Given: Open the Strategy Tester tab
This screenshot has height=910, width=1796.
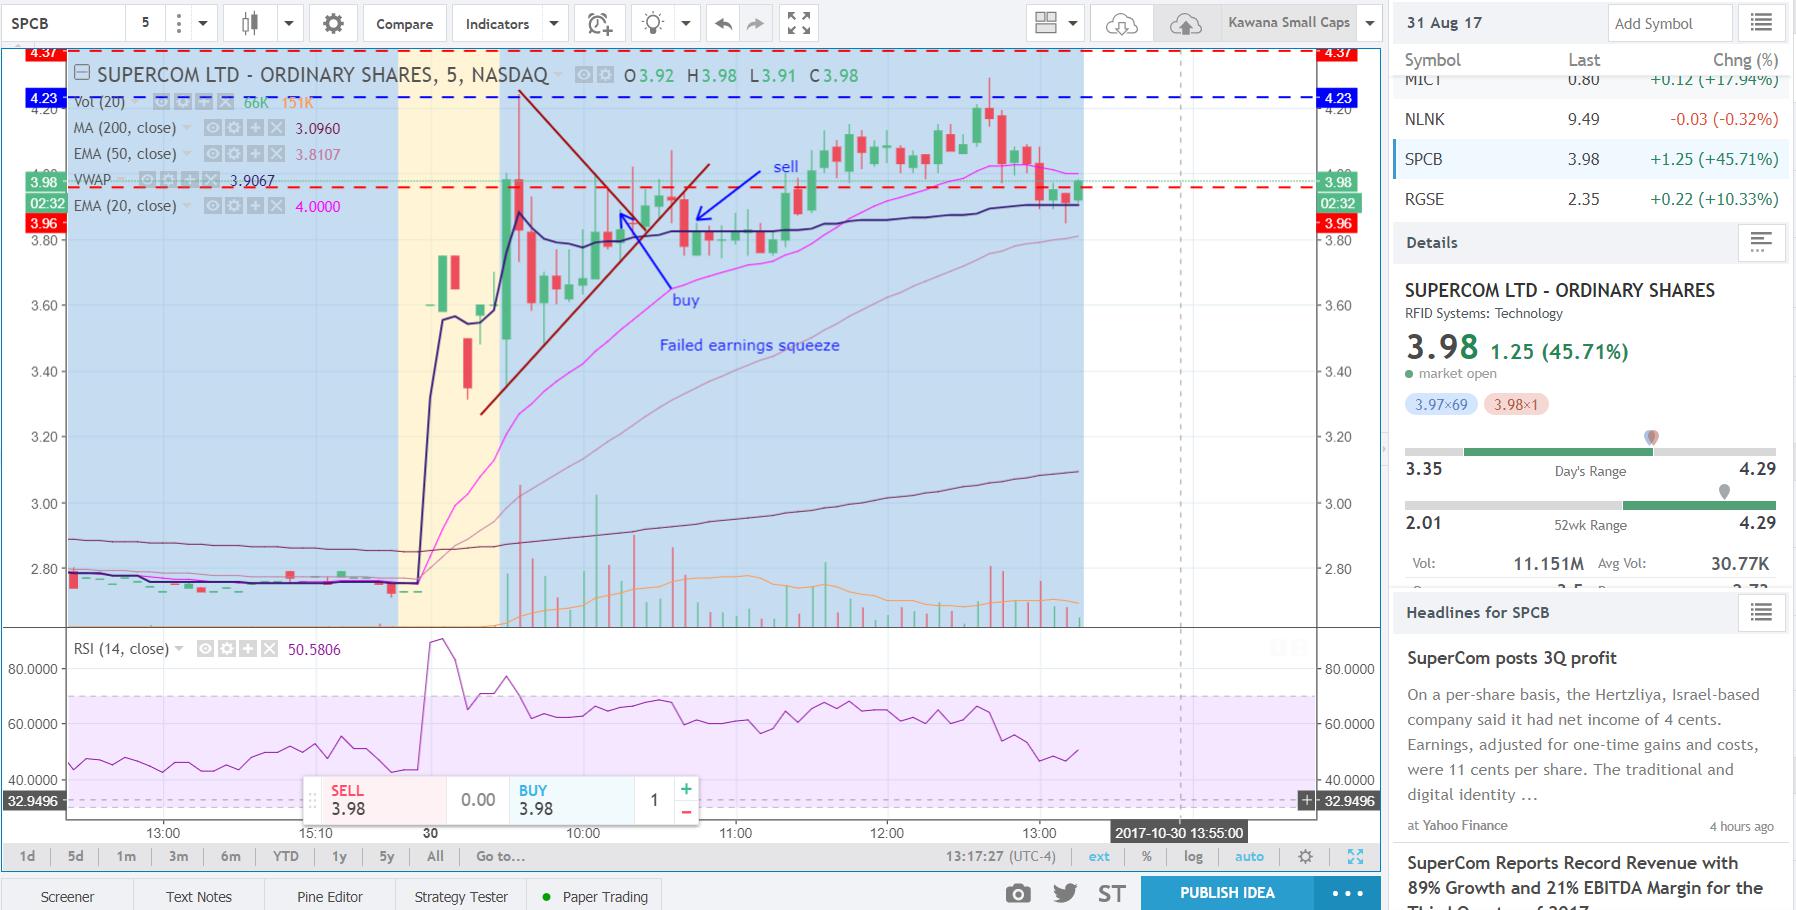Looking at the screenshot, I should point(461,896).
